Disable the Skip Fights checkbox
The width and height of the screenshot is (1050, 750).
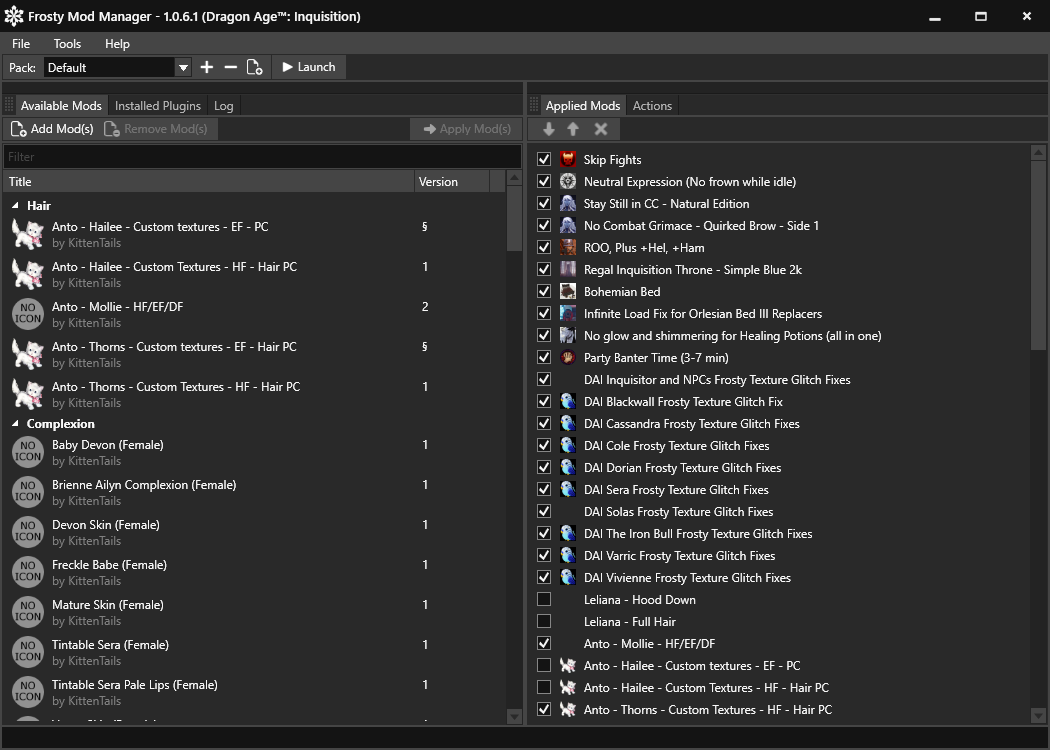coord(544,160)
